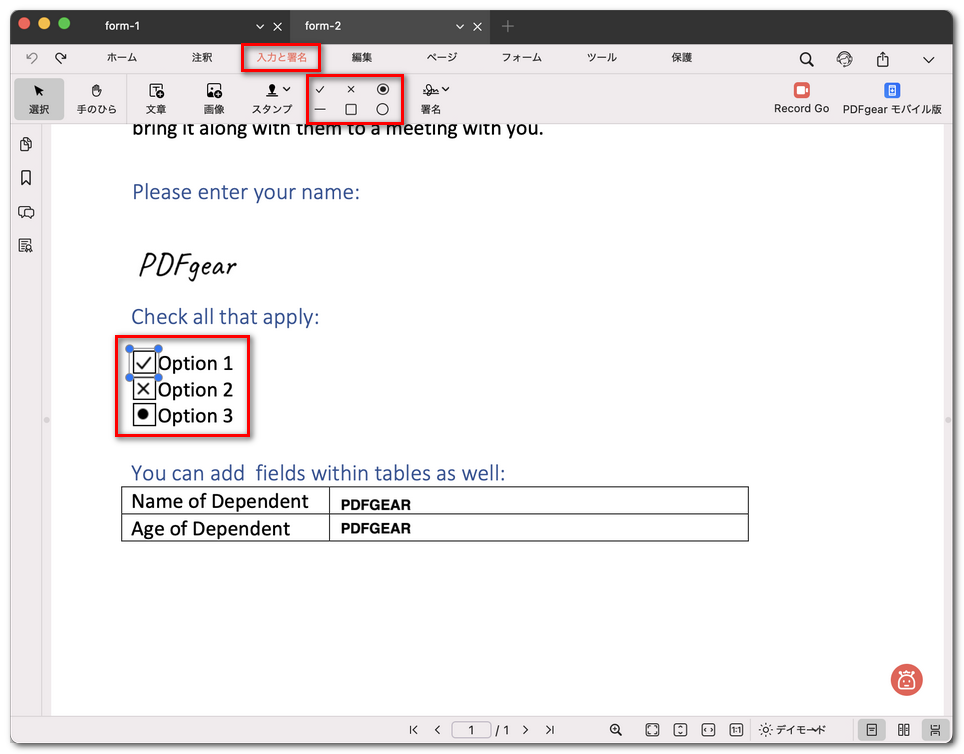Click the image (画像) insert tool

(x=214, y=98)
